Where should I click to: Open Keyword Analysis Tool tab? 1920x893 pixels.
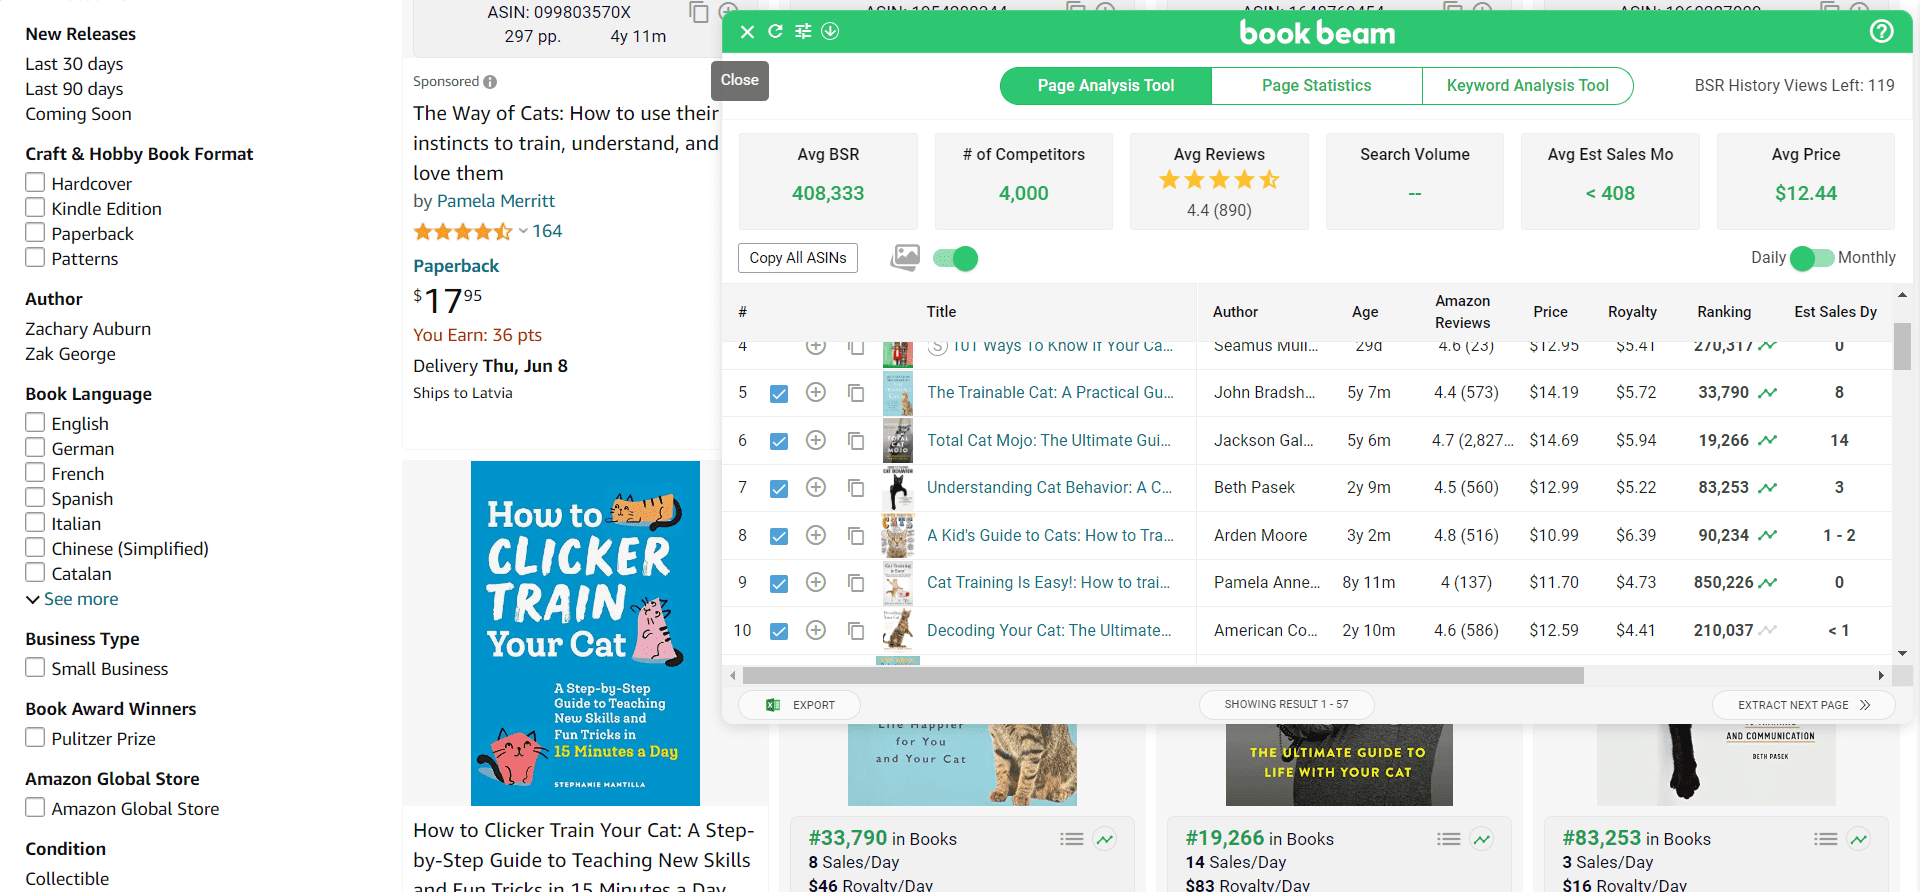[1527, 86]
